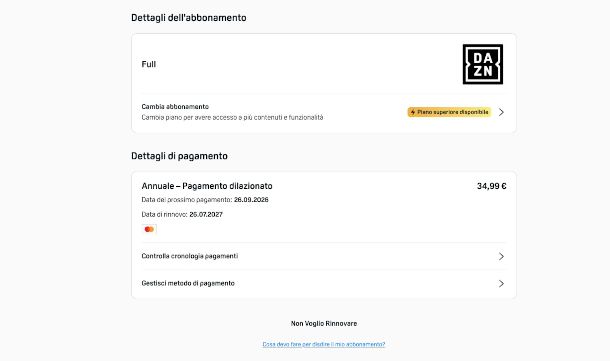Image resolution: width=610 pixels, height=361 pixels.
Task: Open Gestisci metodo di pagamento
Action: click(x=324, y=284)
